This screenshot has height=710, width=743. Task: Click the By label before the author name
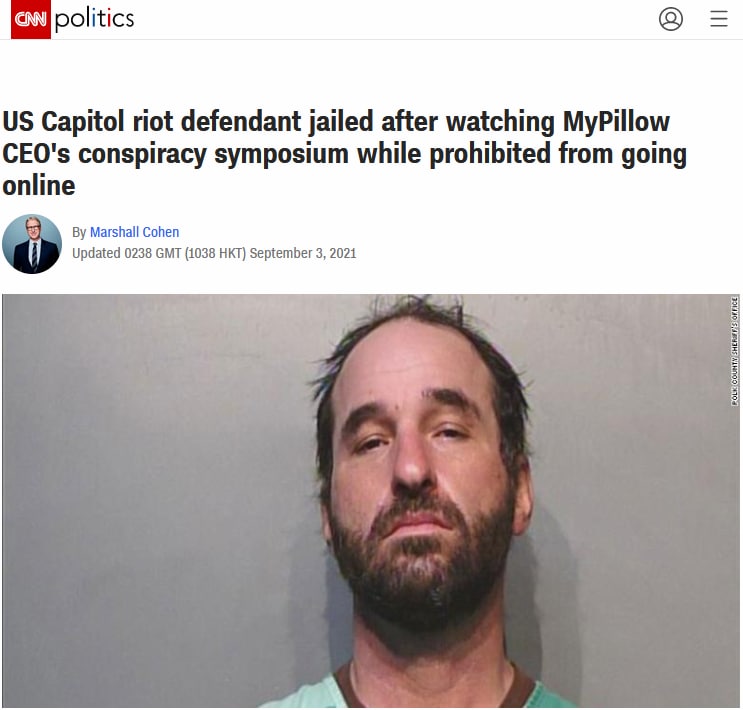79,232
